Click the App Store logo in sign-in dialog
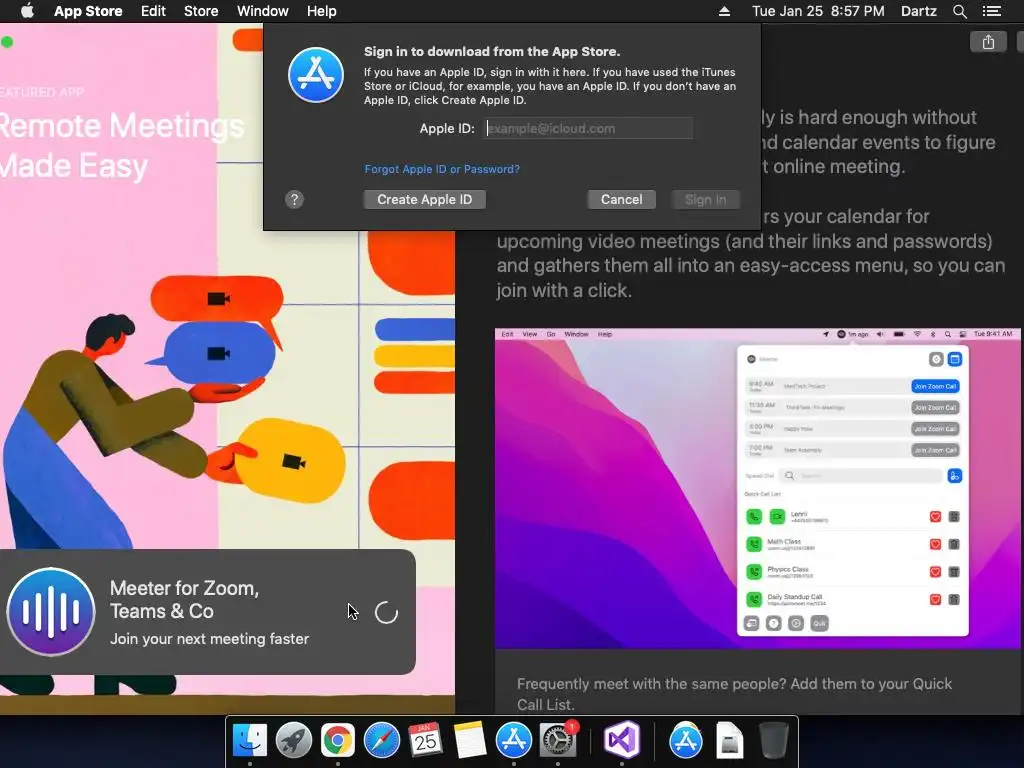The image size is (1024, 768). point(316,75)
